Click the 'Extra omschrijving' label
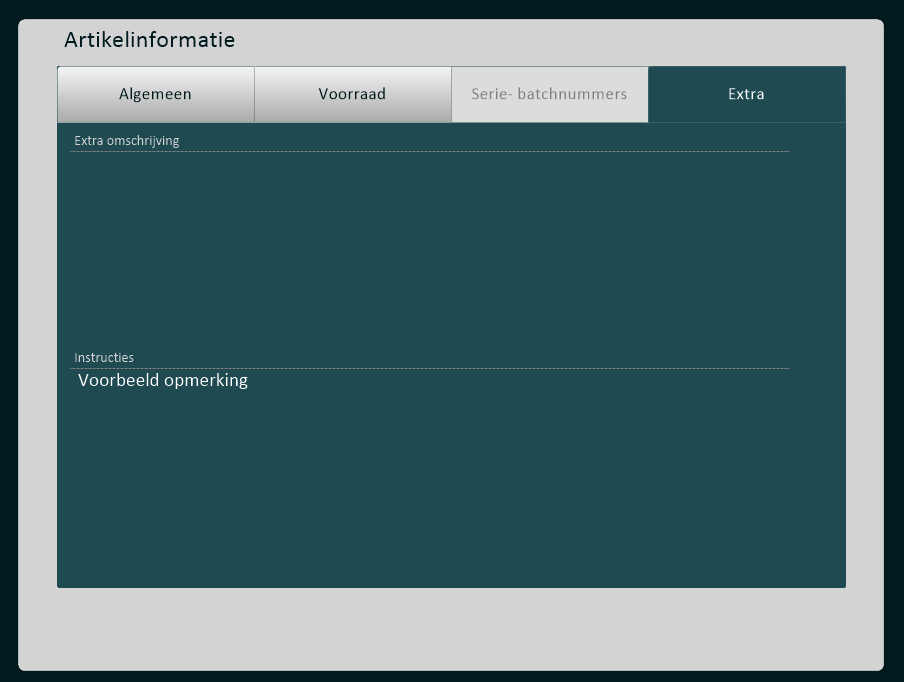The width and height of the screenshot is (904, 682). pyautogui.click(x=127, y=141)
